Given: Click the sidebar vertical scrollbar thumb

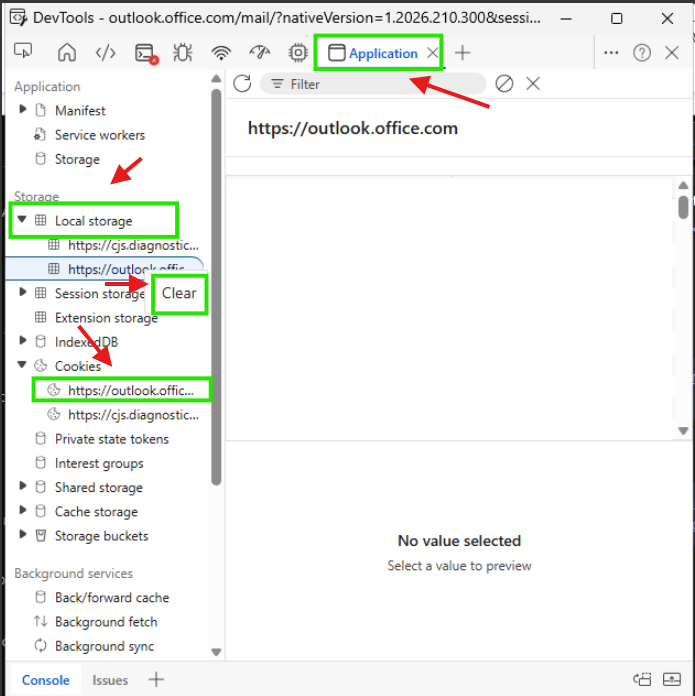Looking at the screenshot, I should [216, 287].
